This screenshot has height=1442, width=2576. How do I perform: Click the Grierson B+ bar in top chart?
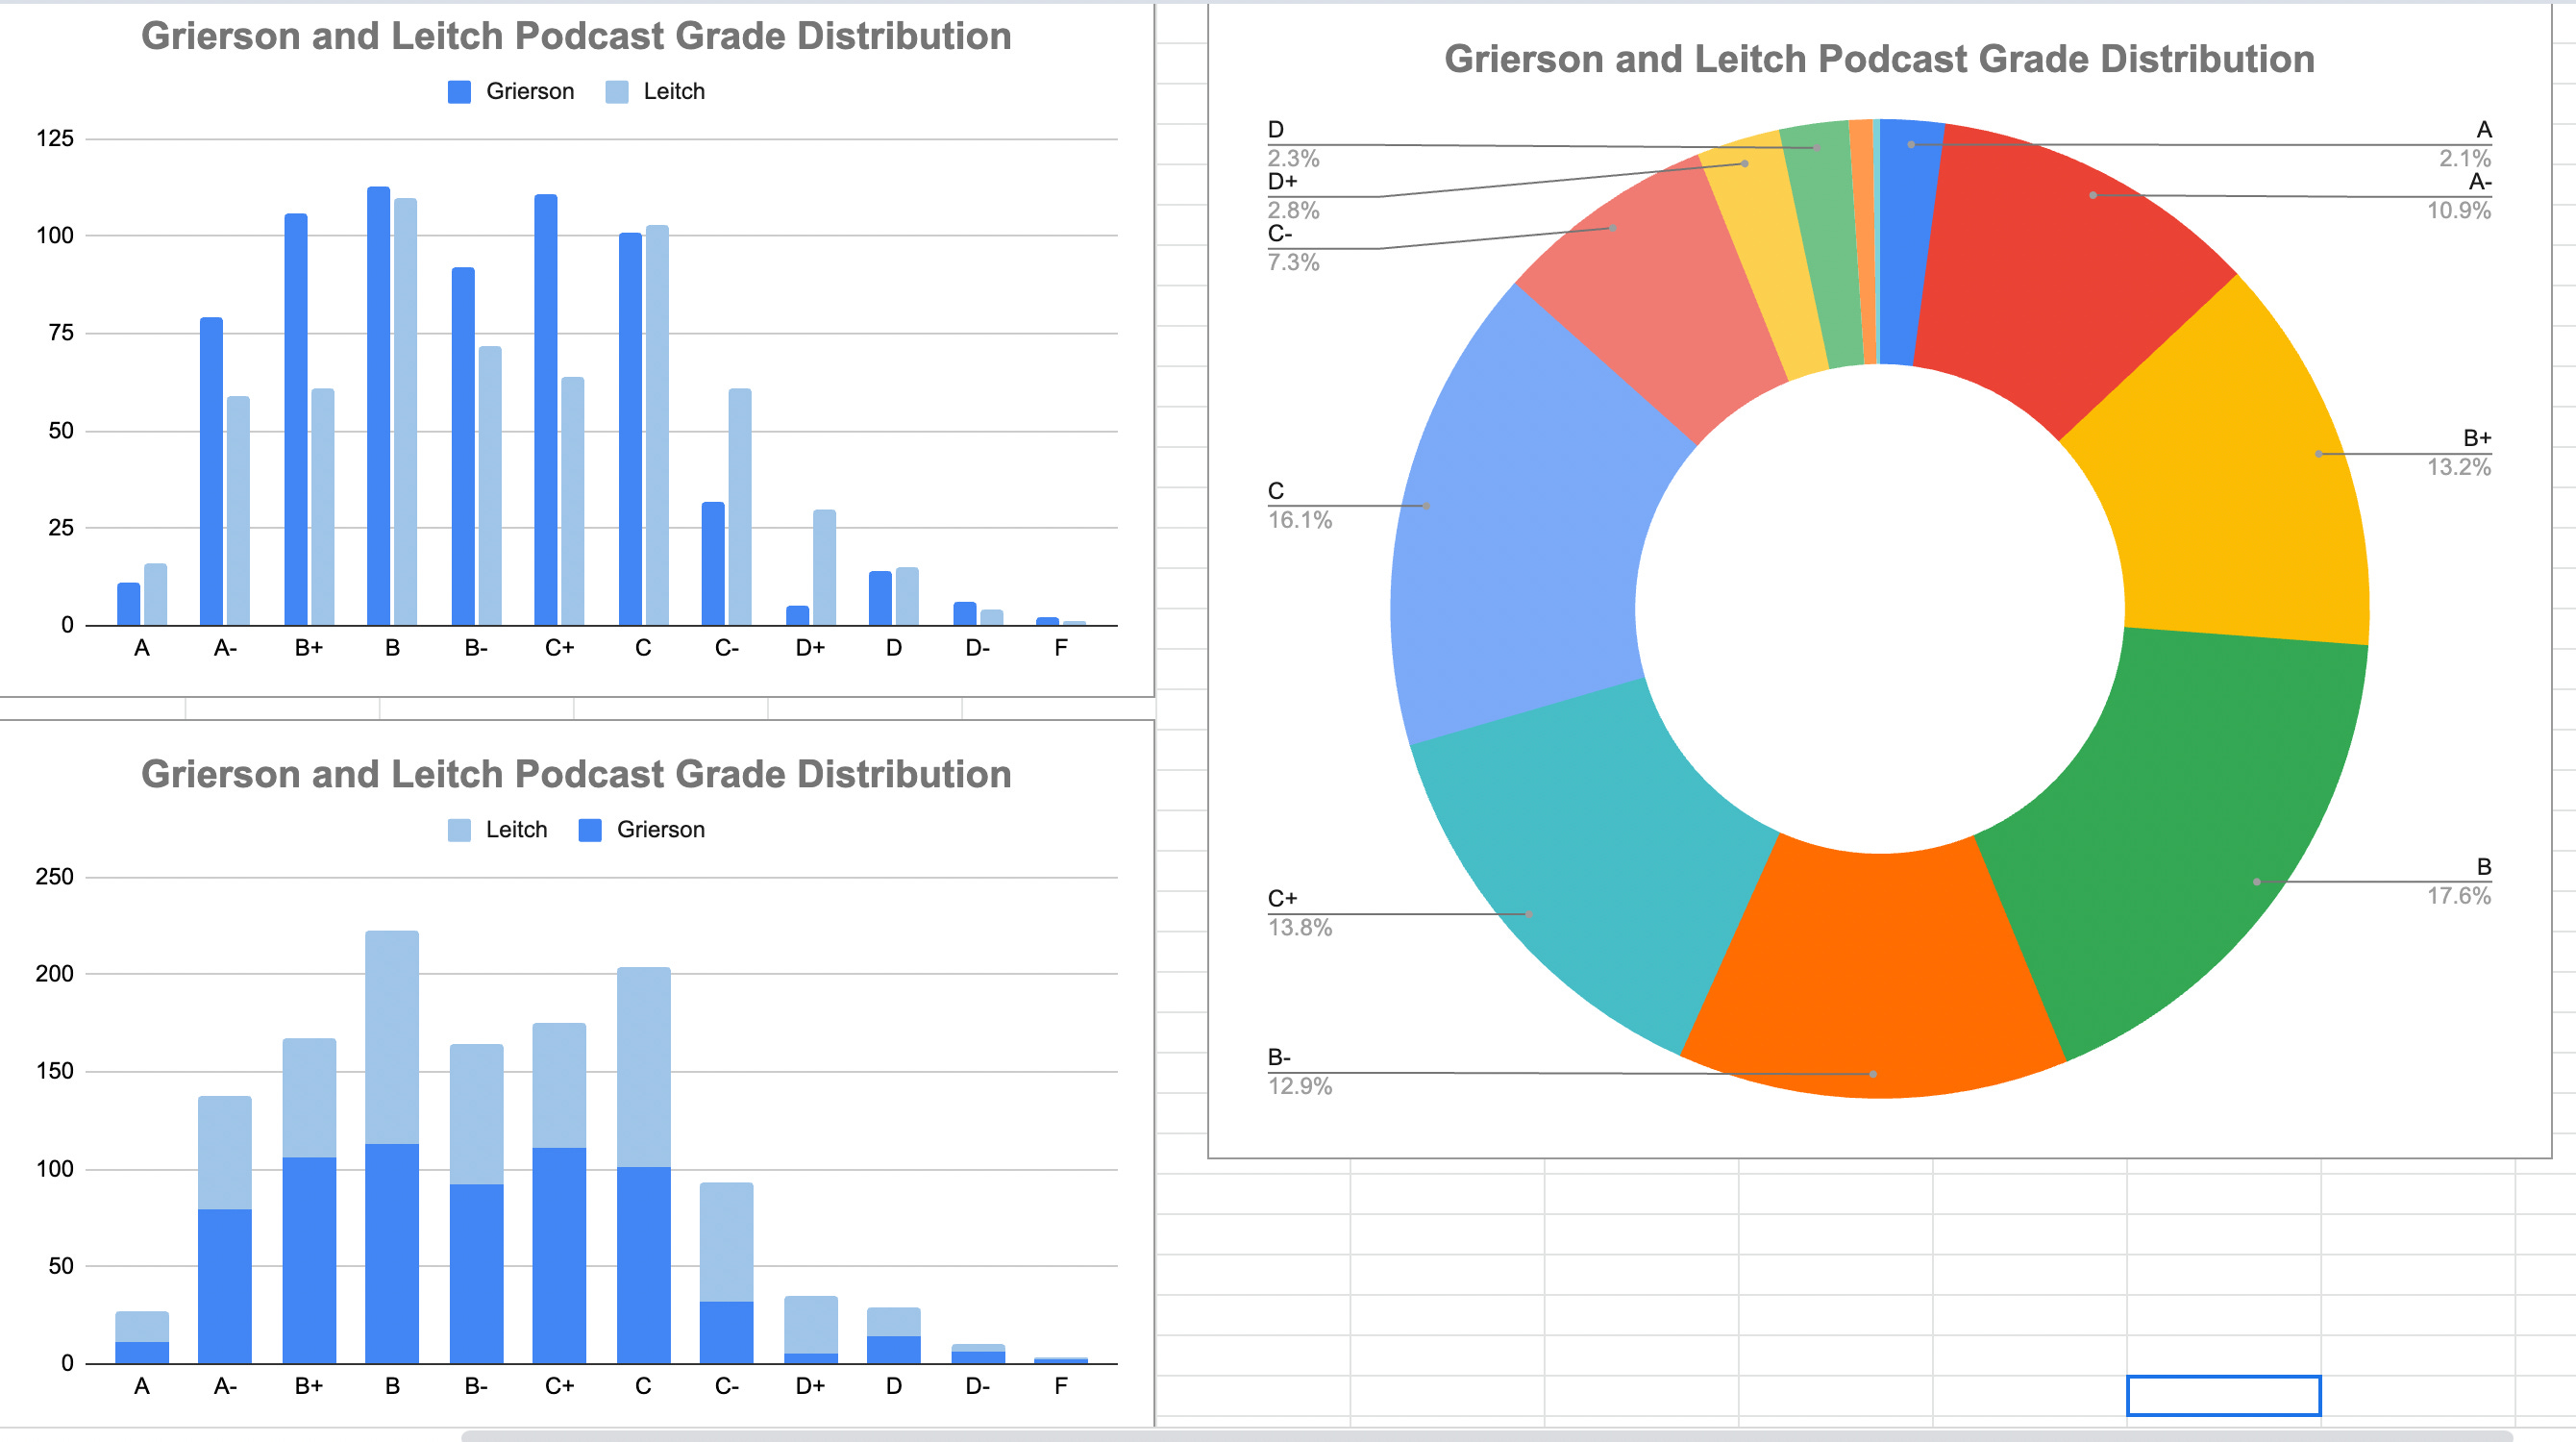pyautogui.click(x=296, y=419)
